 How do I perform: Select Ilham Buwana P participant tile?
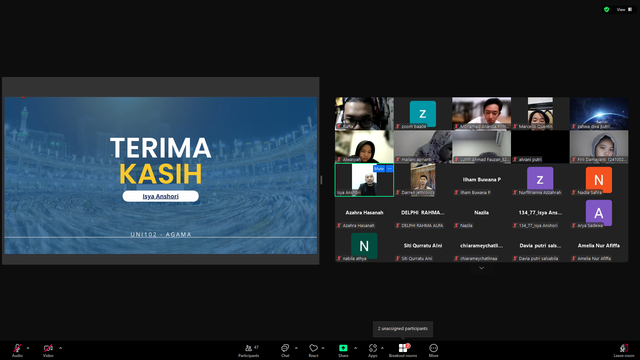tap(482, 180)
